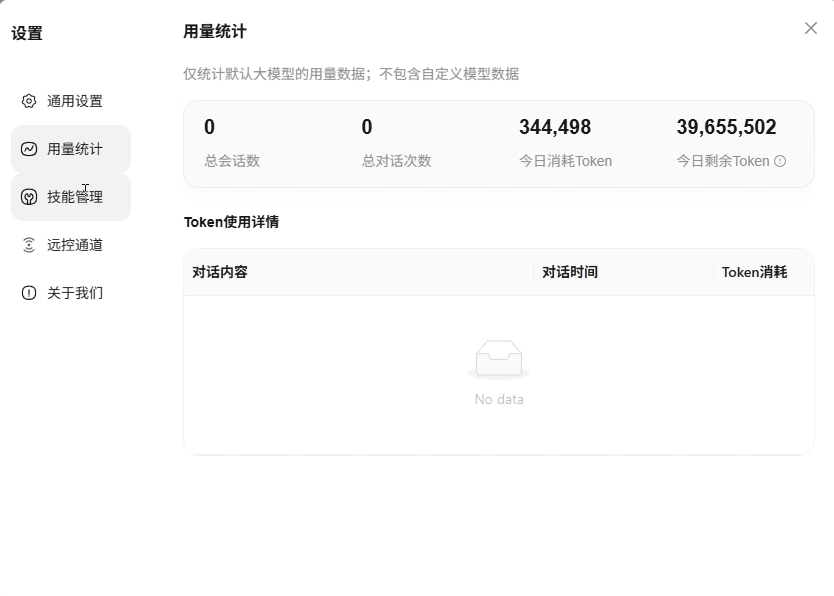Screen dimensions: 834x596
Task: Click the info icon after 今日剩余Token
Action: pos(779,160)
